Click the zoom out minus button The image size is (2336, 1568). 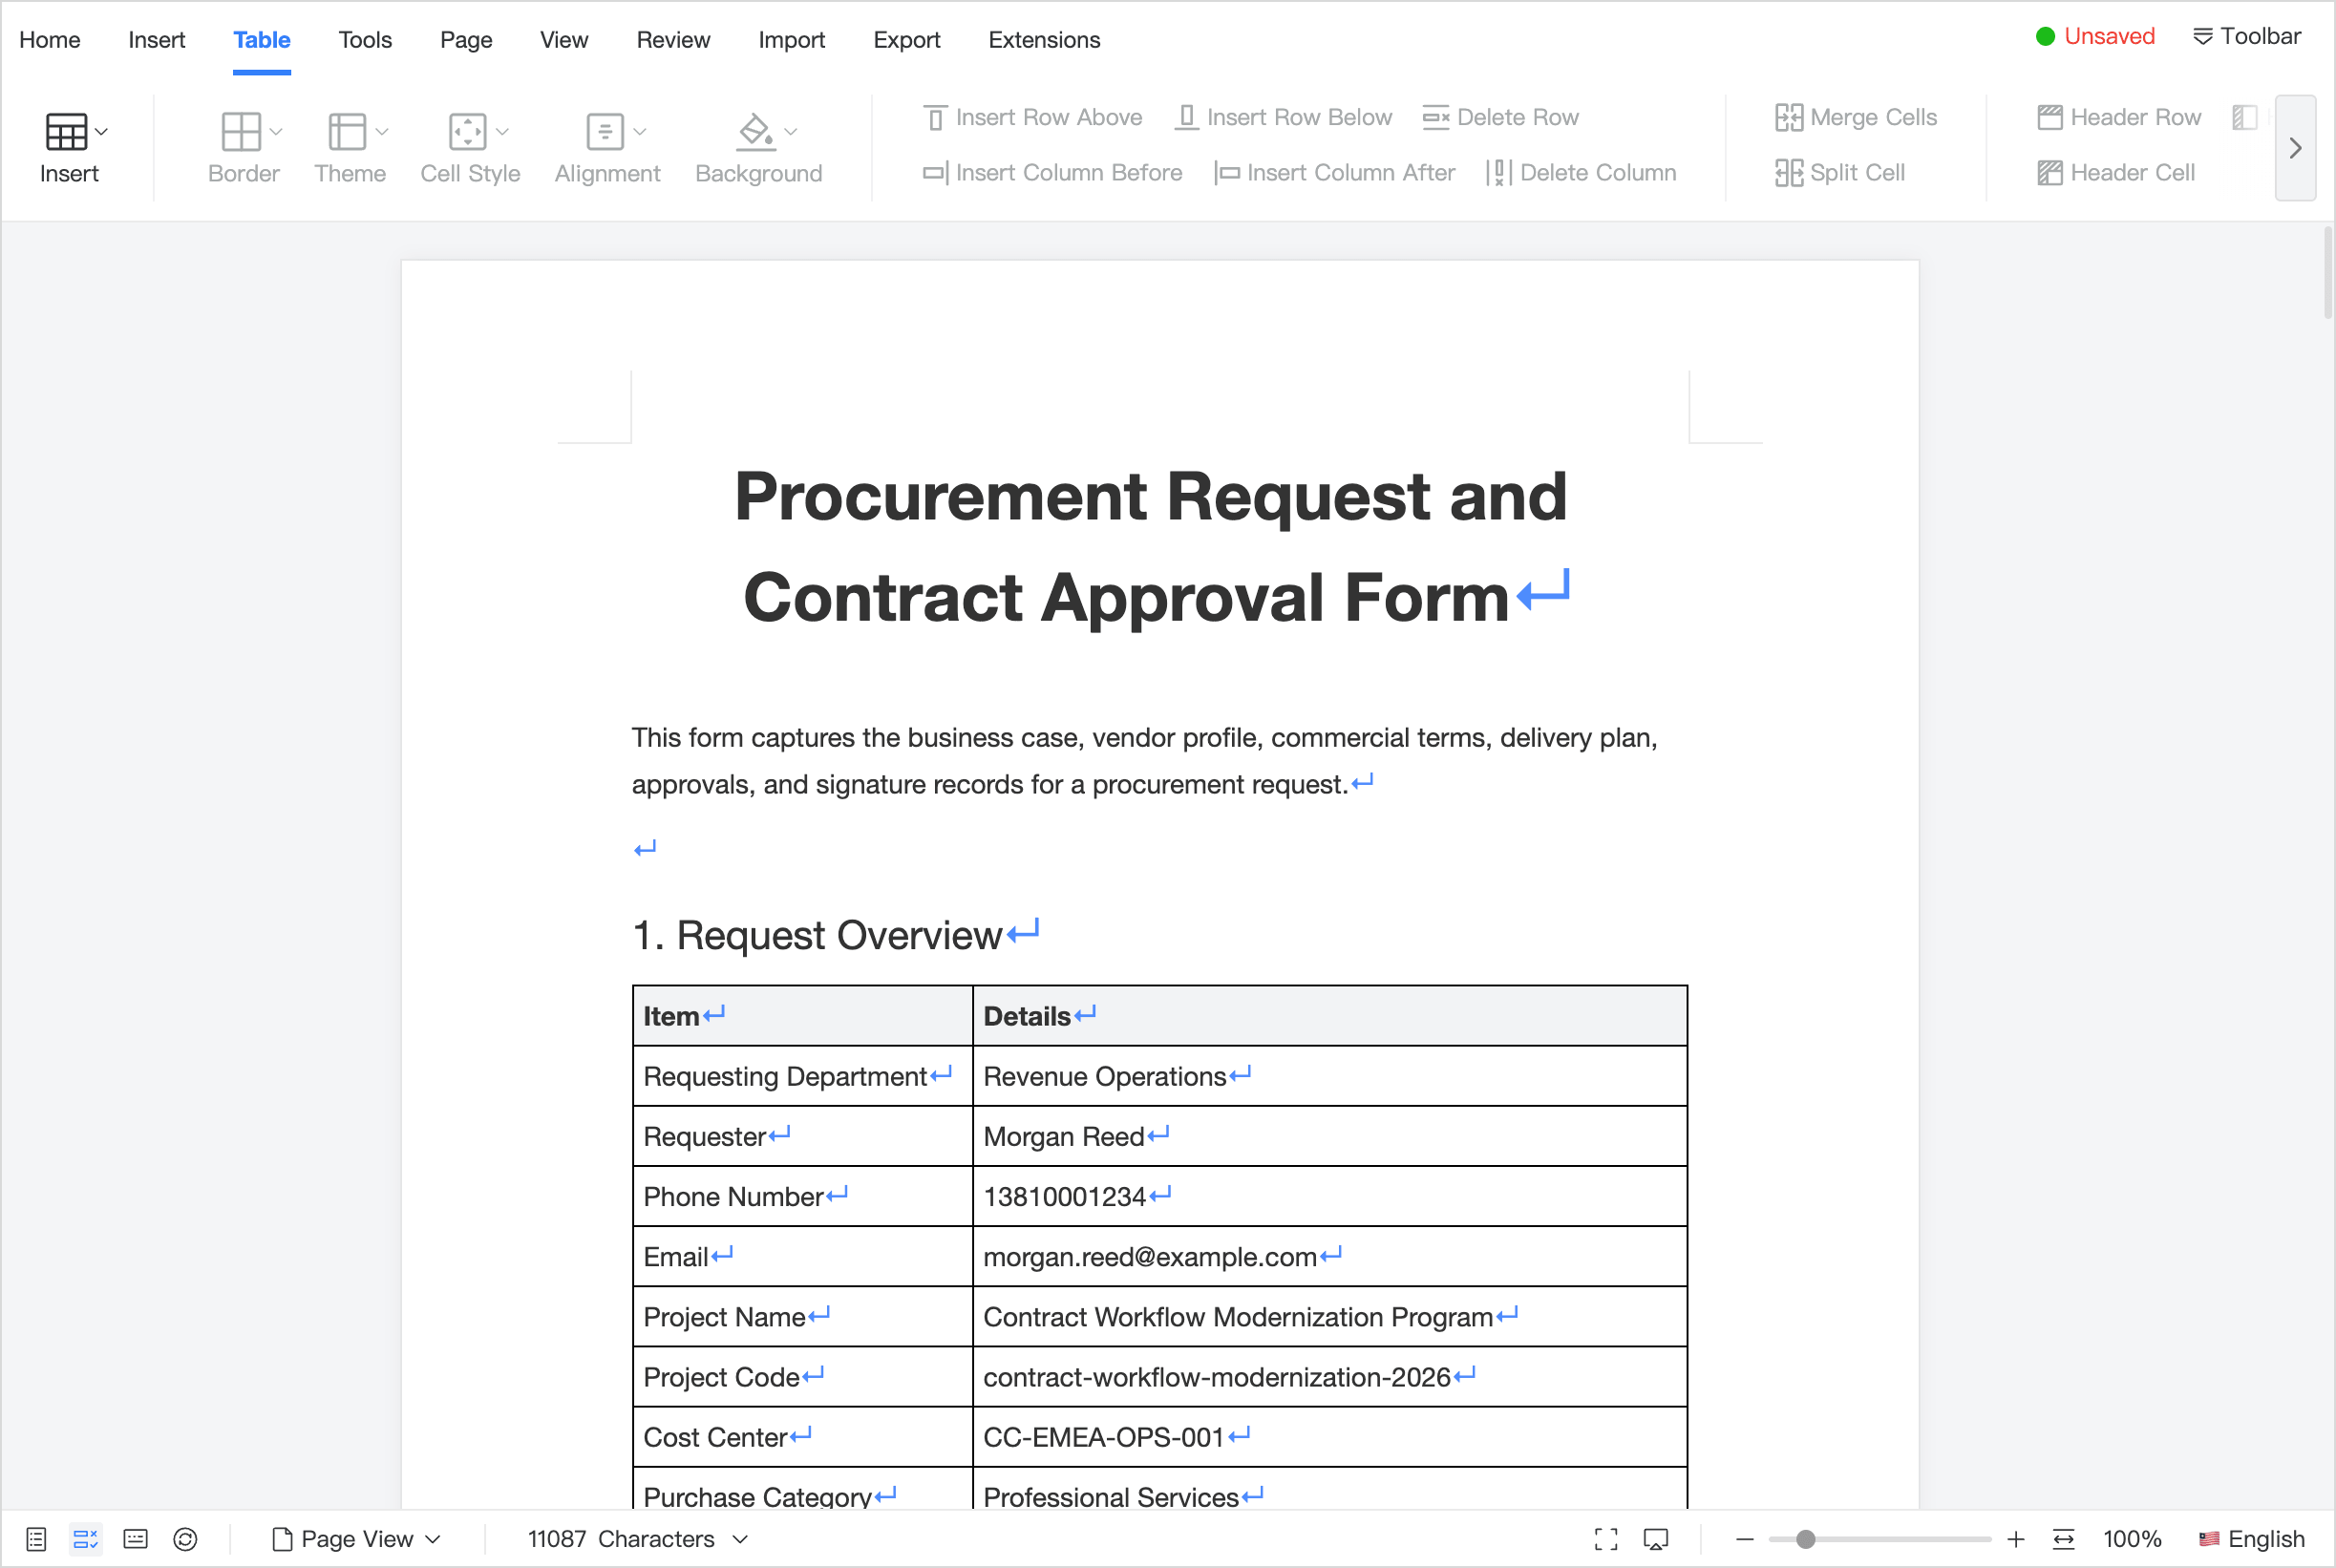1745,1539
